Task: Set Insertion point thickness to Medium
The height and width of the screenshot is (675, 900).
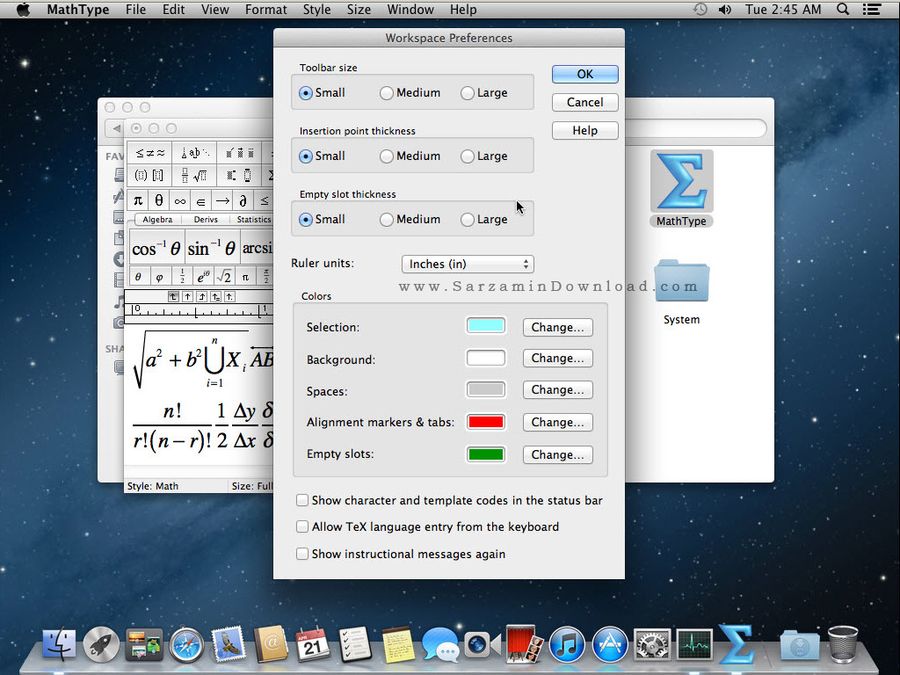Action: [410, 156]
